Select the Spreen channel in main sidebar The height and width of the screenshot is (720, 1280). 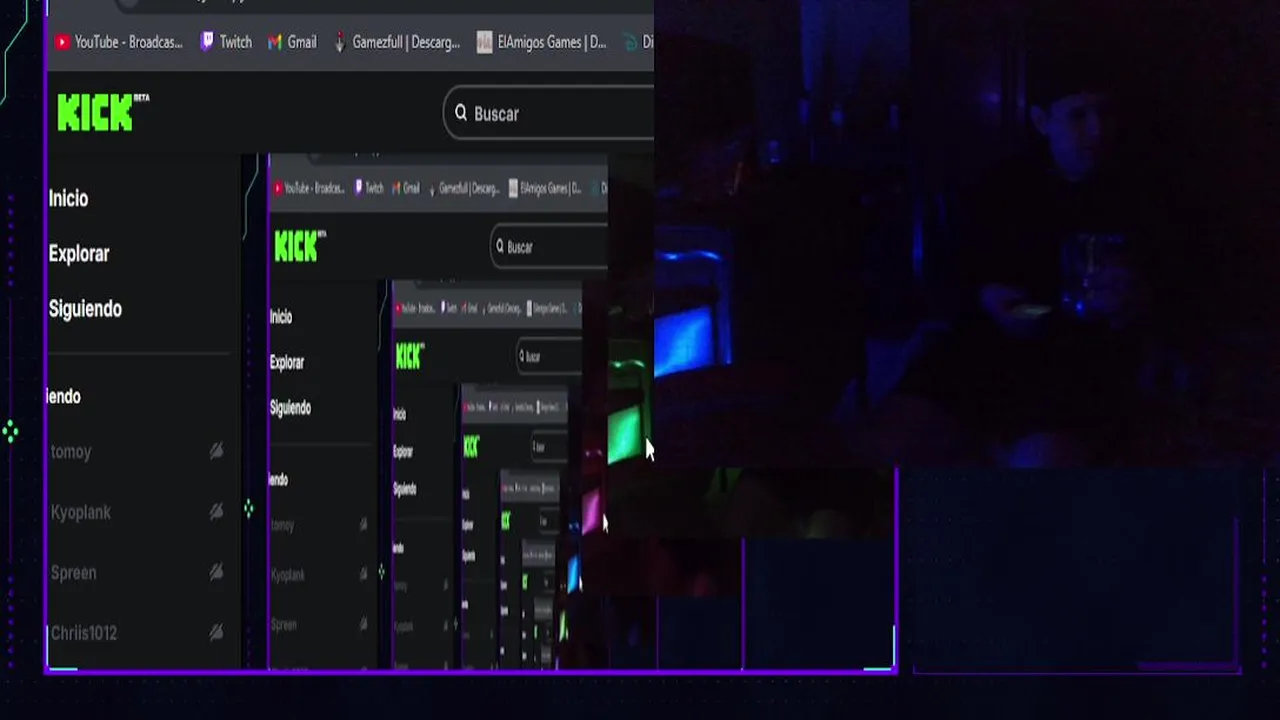pyautogui.click(x=74, y=573)
